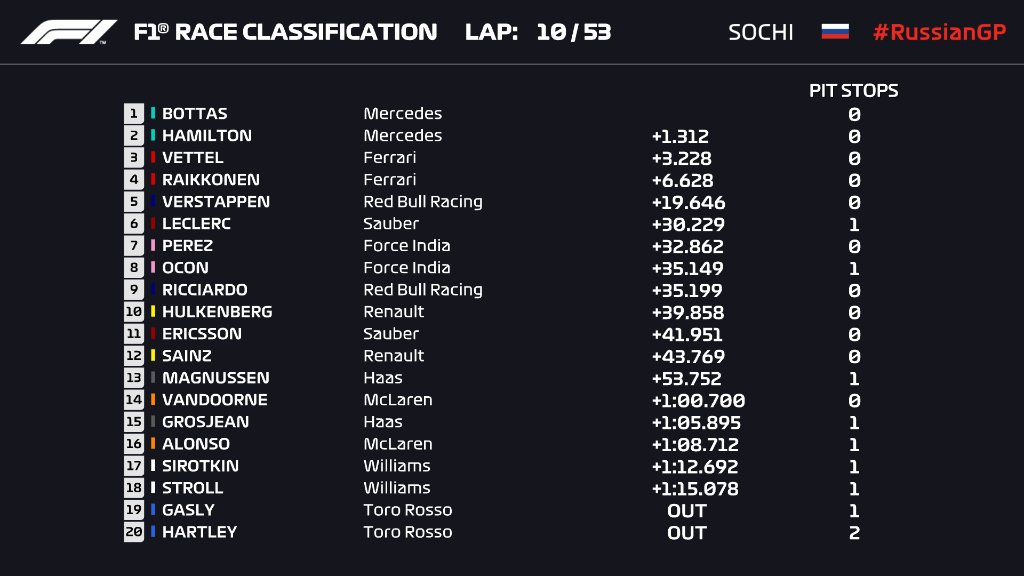Image resolution: width=1024 pixels, height=576 pixels.
Task: Click the pink team stripe beside PEREZ
Action: click(x=153, y=246)
